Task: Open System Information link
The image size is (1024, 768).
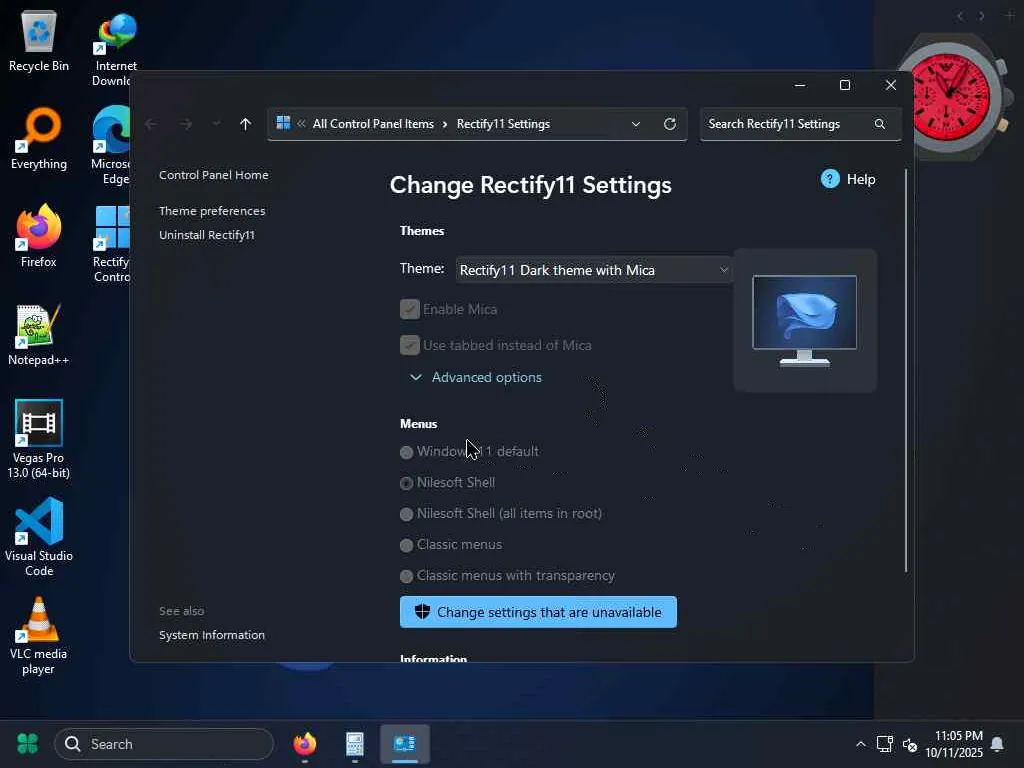Action: 212,635
